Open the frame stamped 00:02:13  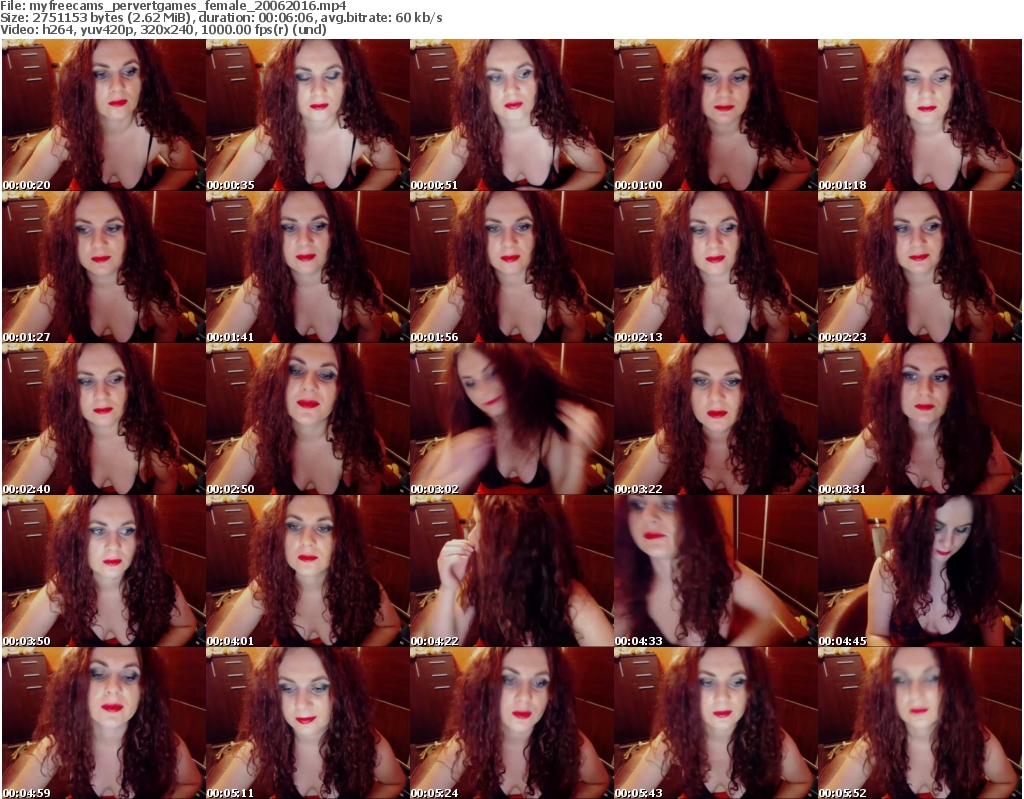[x=716, y=267]
